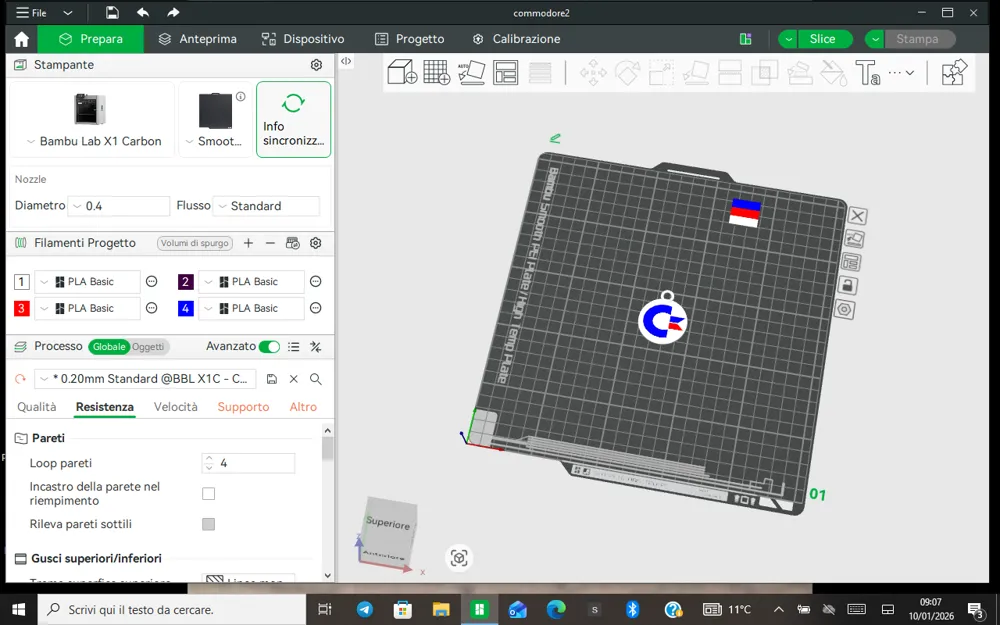Switch to the Anteprima tab
Viewport: 1000px width, 625px height.
(x=198, y=39)
